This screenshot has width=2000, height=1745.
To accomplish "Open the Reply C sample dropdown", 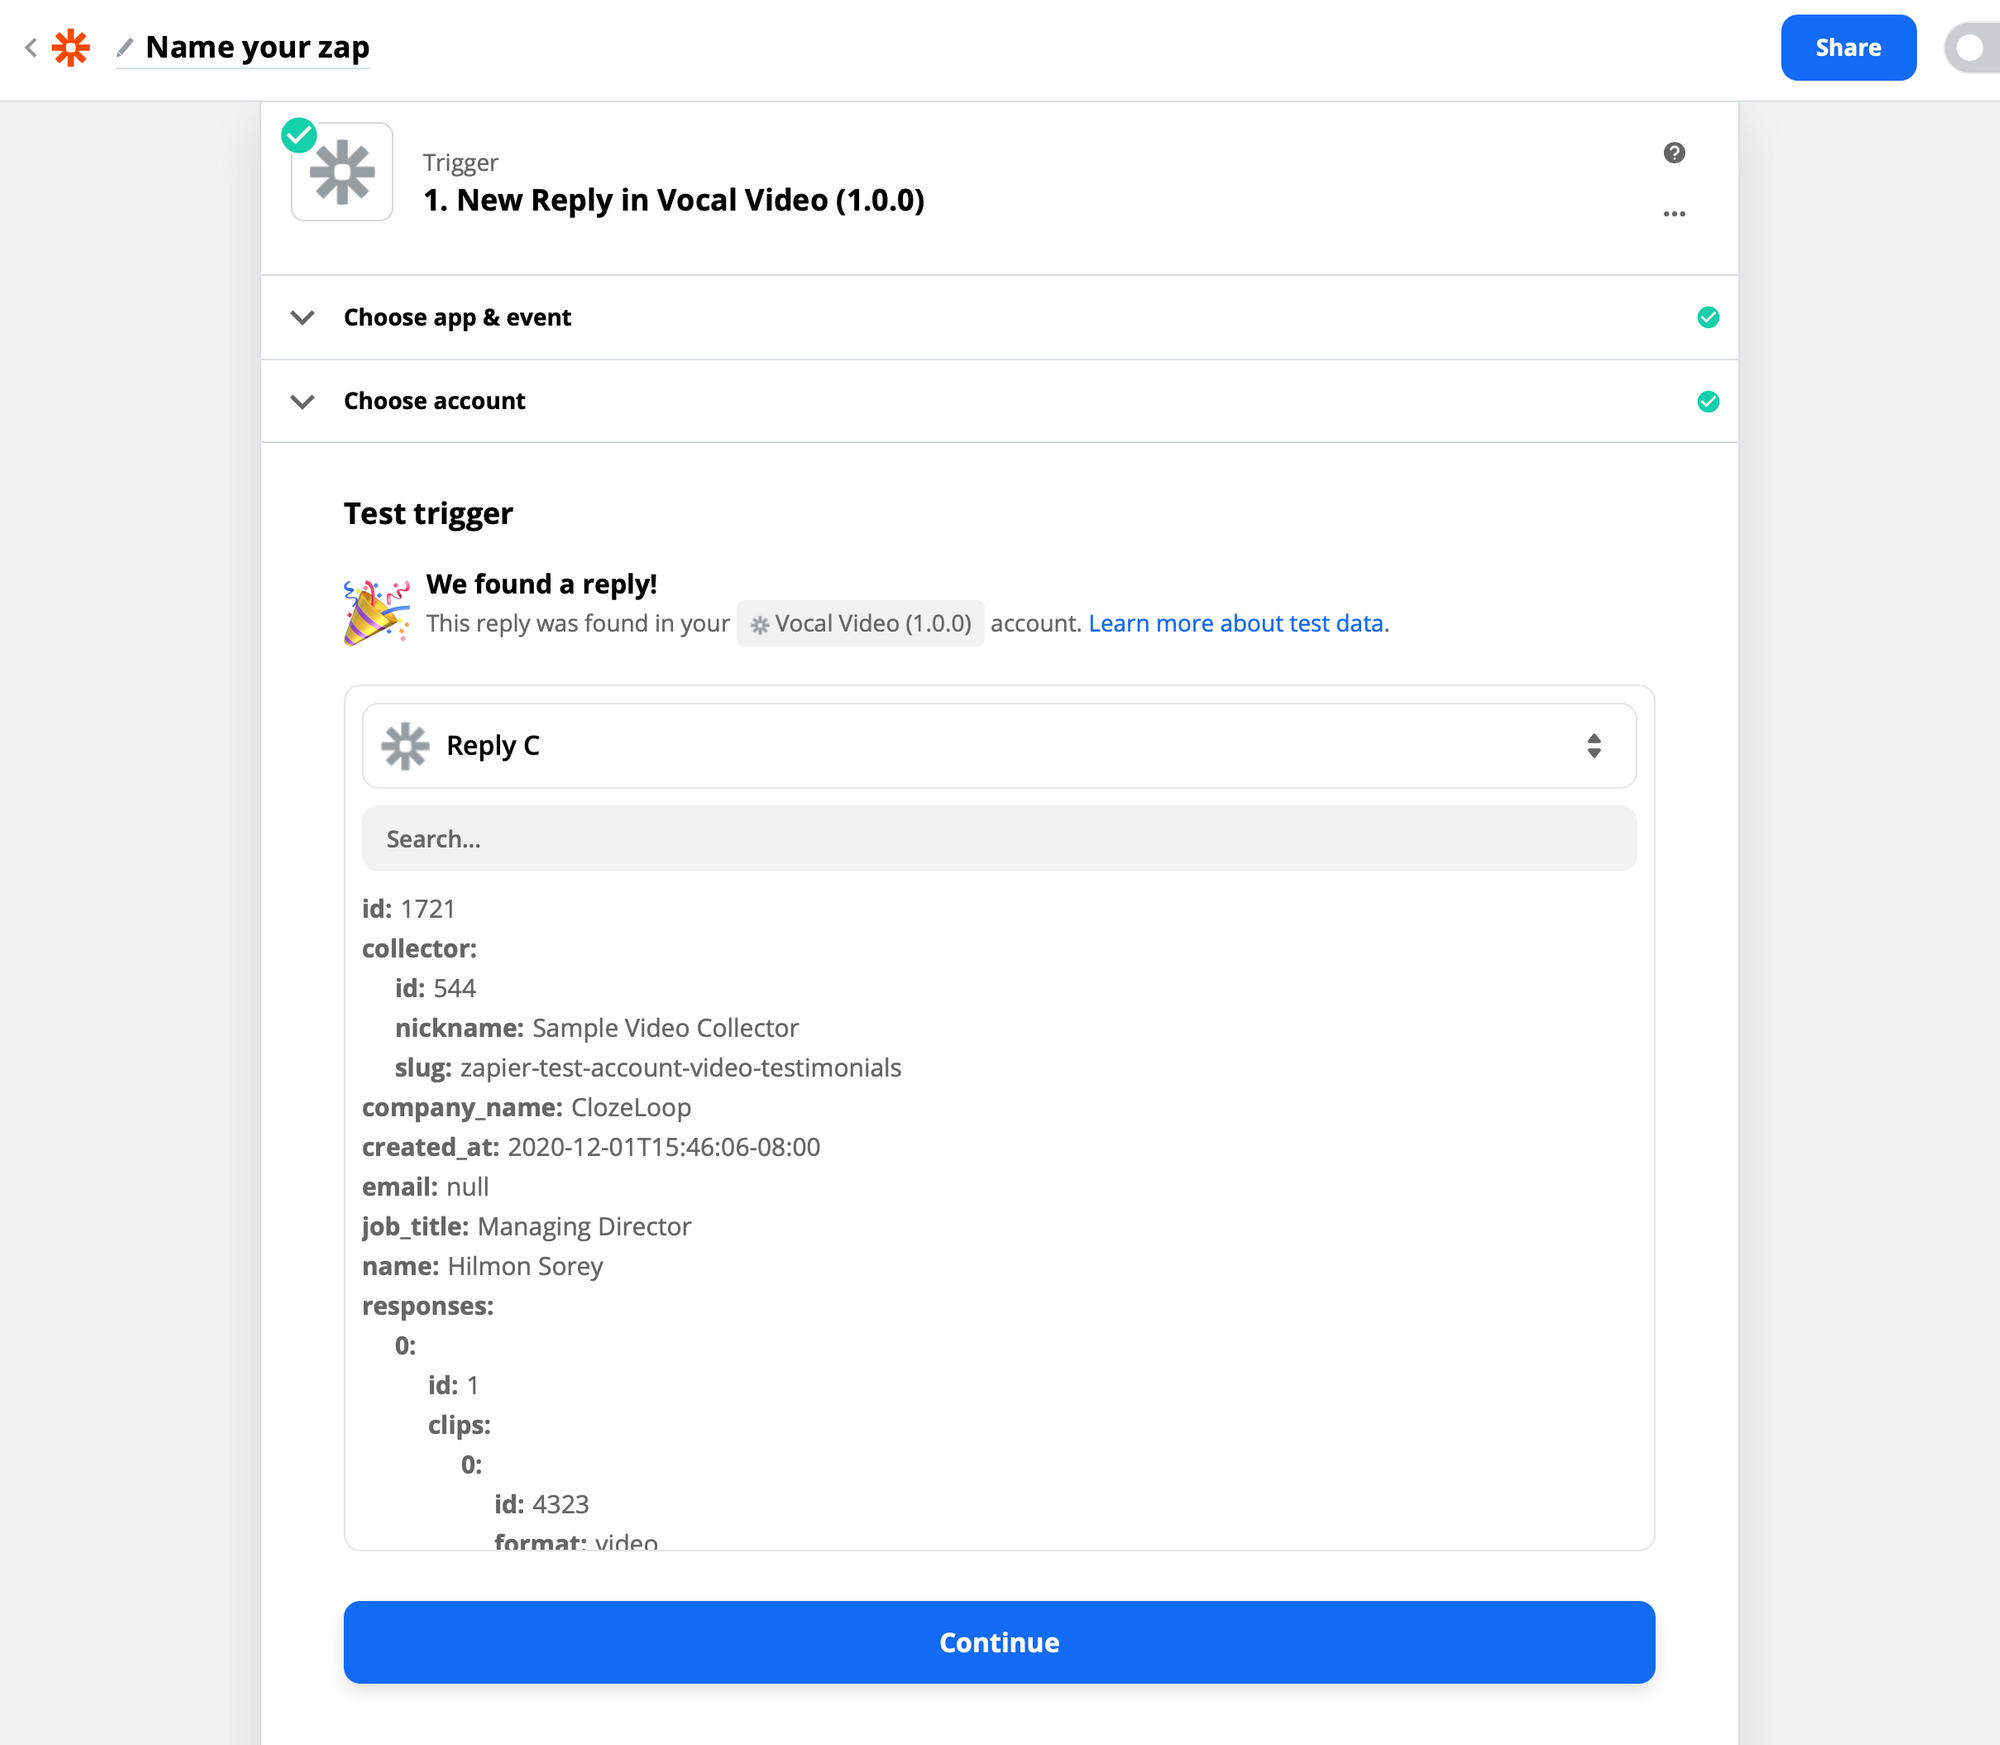I will tap(998, 745).
